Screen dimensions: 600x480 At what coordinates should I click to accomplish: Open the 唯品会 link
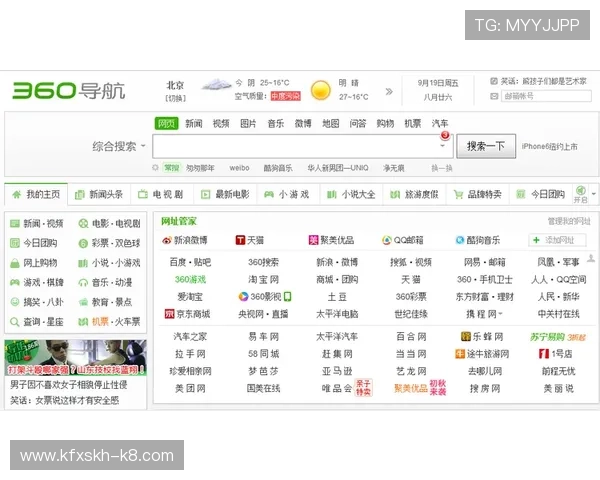pyautogui.click(x=337, y=389)
